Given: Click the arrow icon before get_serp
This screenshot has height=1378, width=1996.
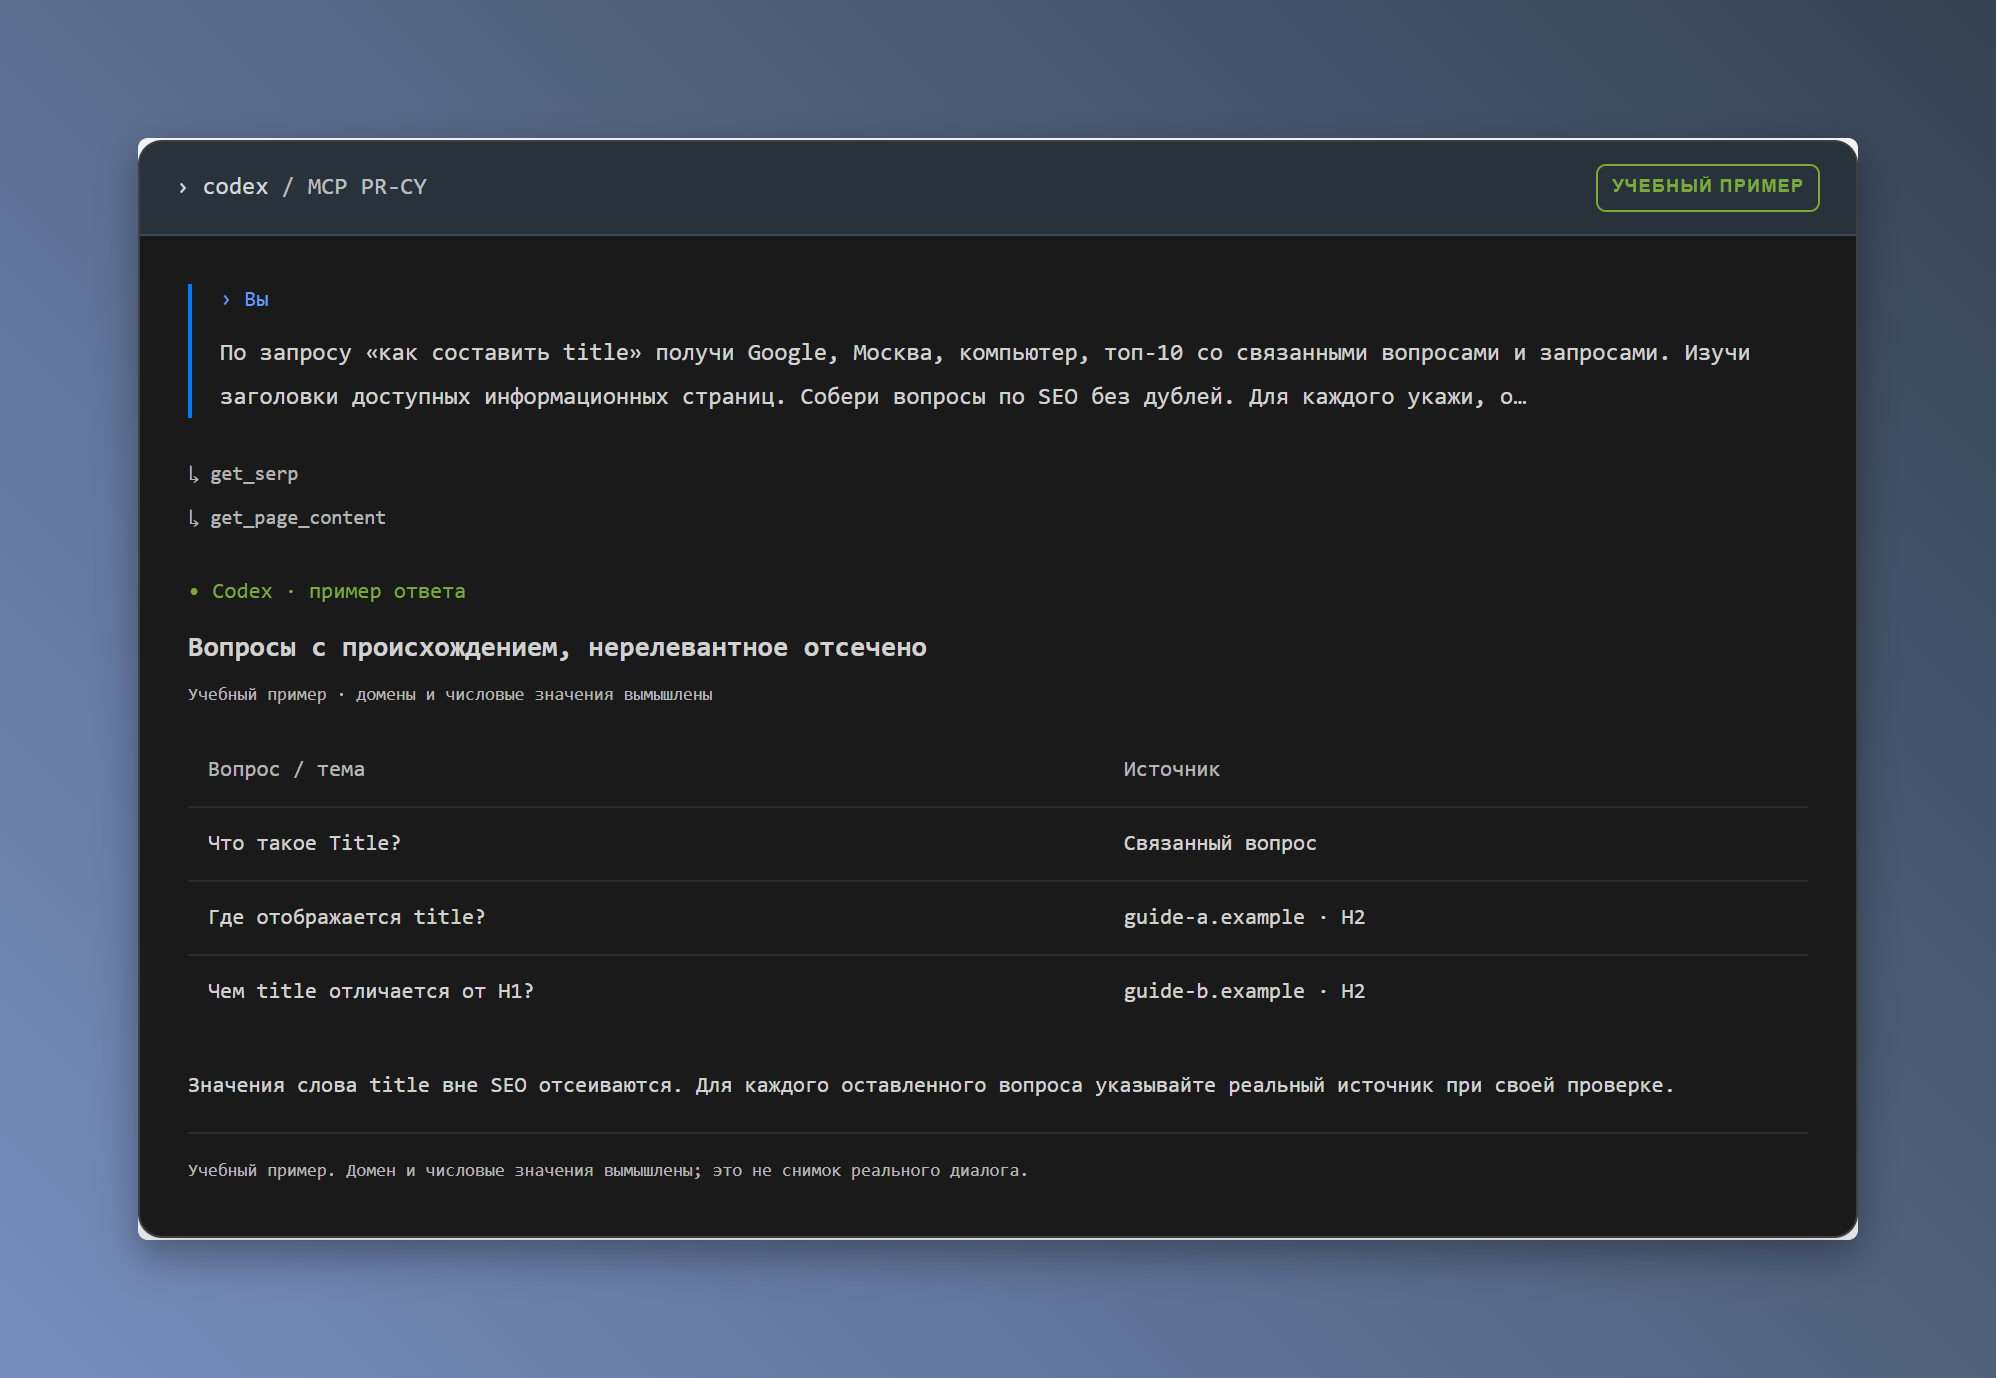Looking at the screenshot, I should point(194,474).
